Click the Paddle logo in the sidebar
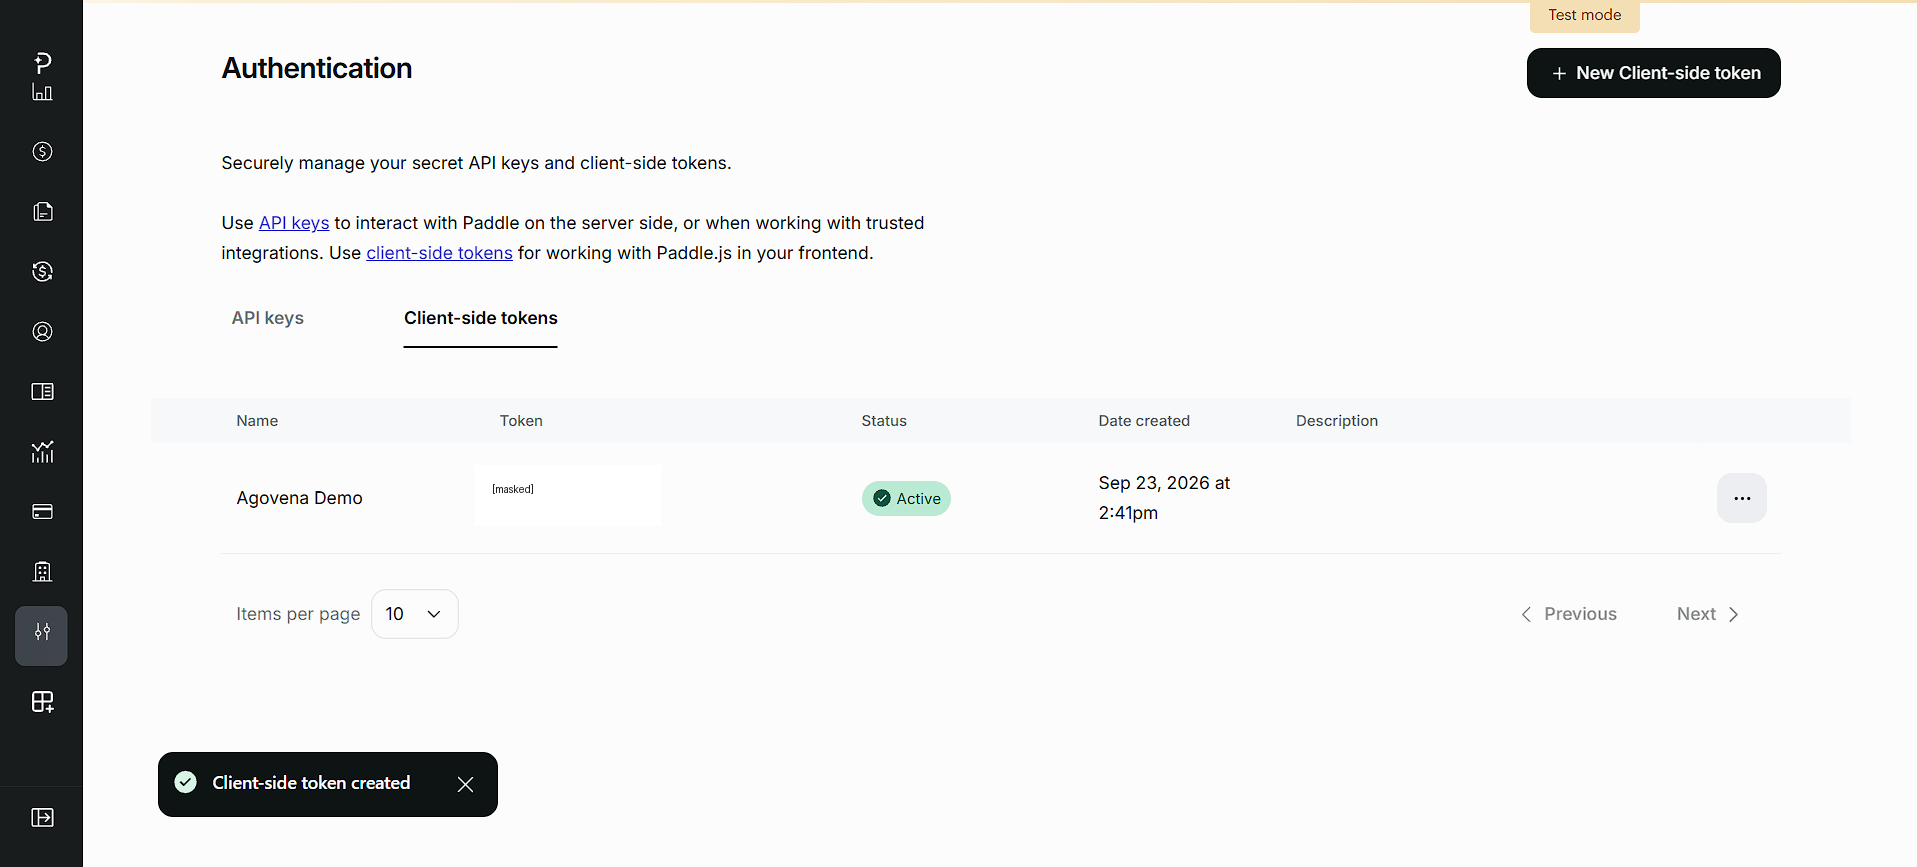 click(x=42, y=63)
